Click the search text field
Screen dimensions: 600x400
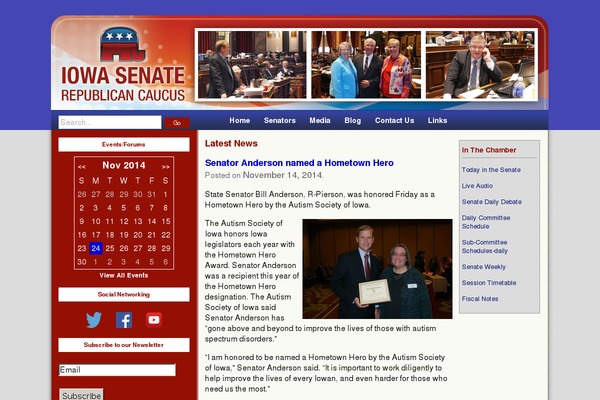coord(110,122)
